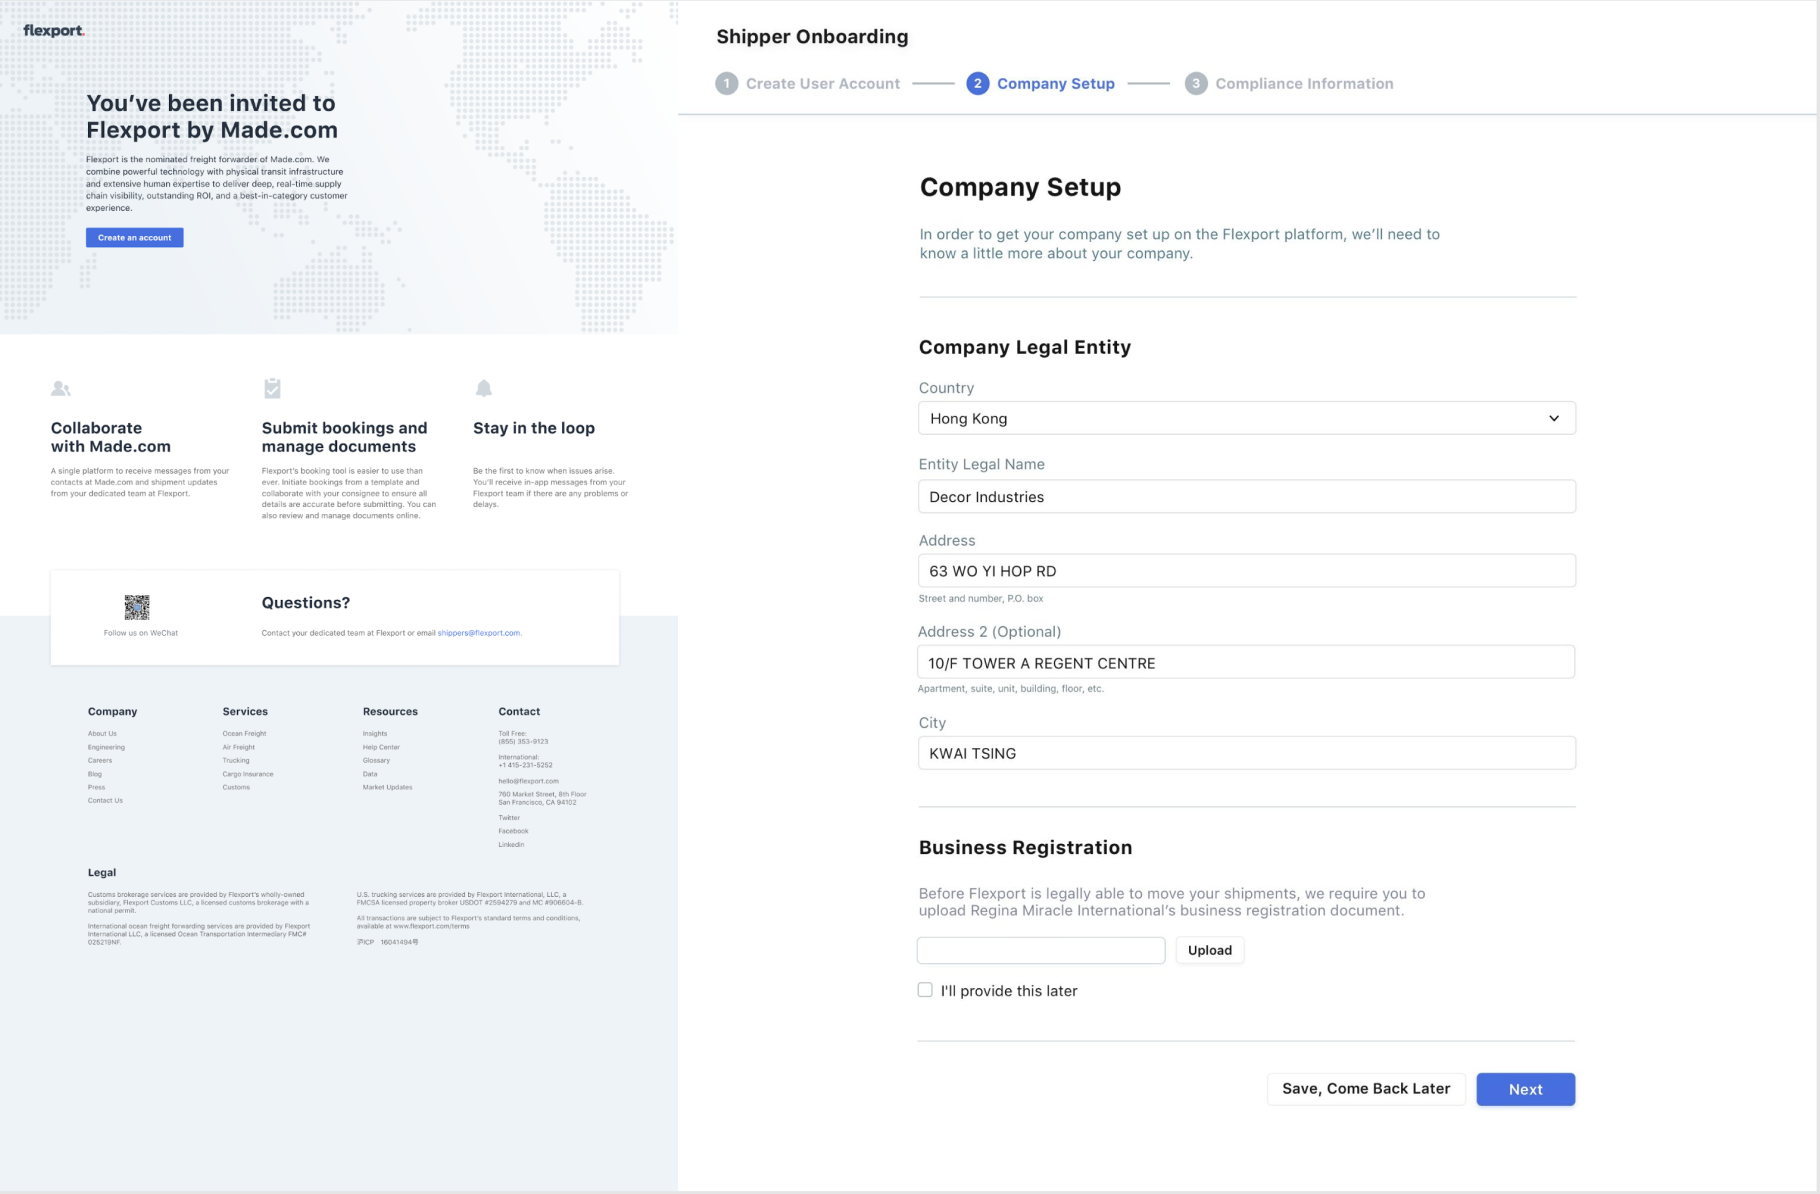Image resolution: width=1820 pixels, height=1194 pixels.
Task: Click step 3 circle icon
Action: coord(1196,84)
